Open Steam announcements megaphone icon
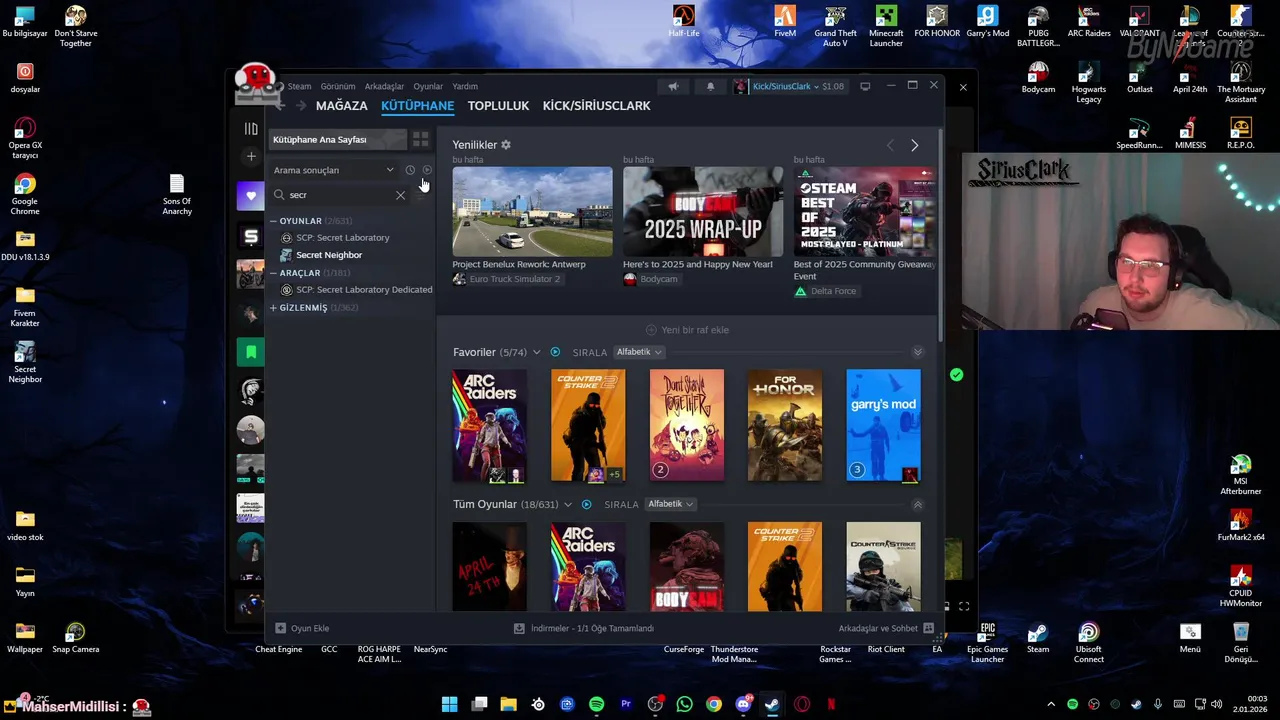Screen dimensions: 1280x720 pyautogui.click(x=673, y=86)
